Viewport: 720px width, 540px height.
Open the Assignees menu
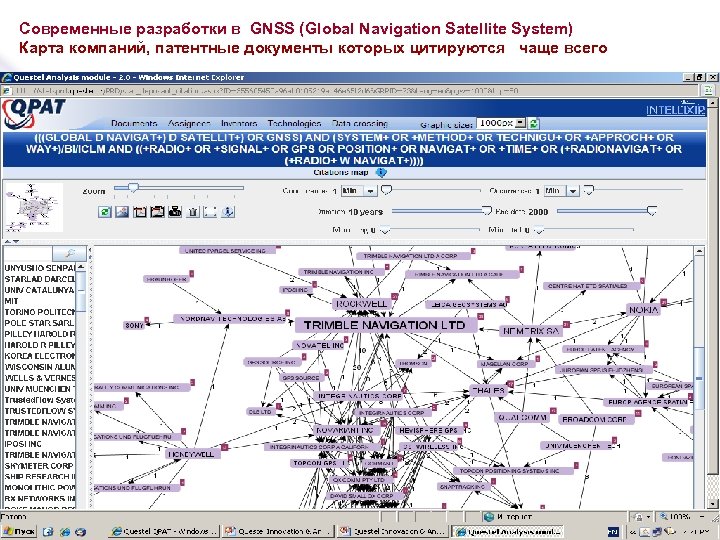pos(189,124)
